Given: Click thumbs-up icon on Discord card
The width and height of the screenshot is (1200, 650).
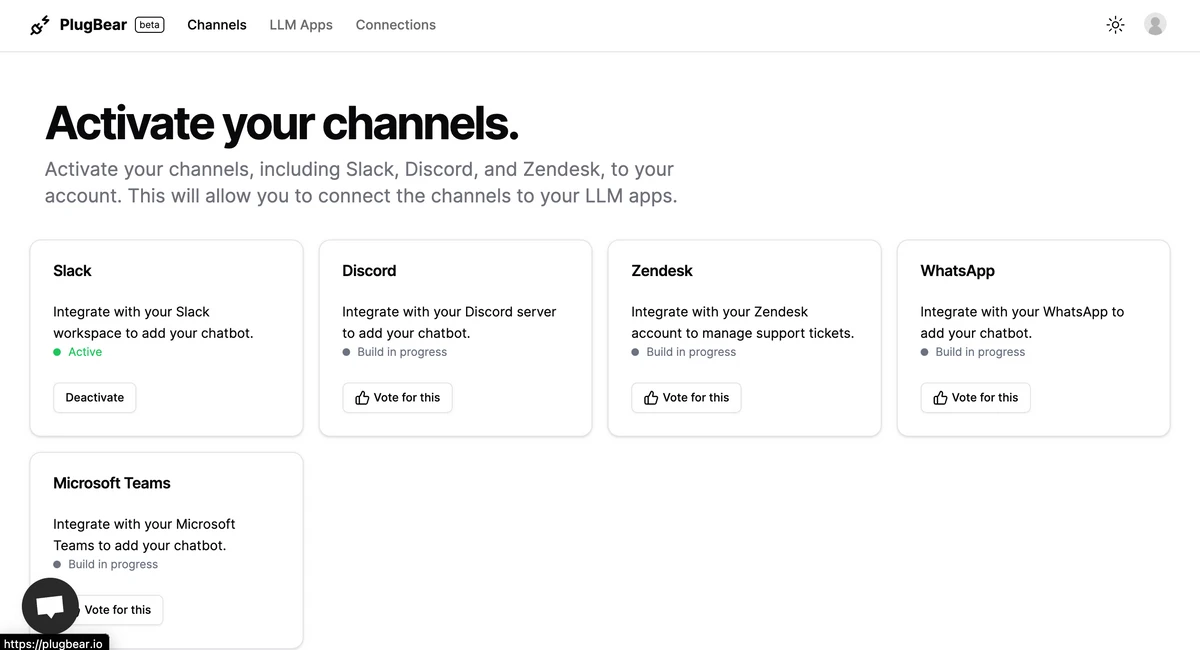Looking at the screenshot, I should pyautogui.click(x=362, y=398).
